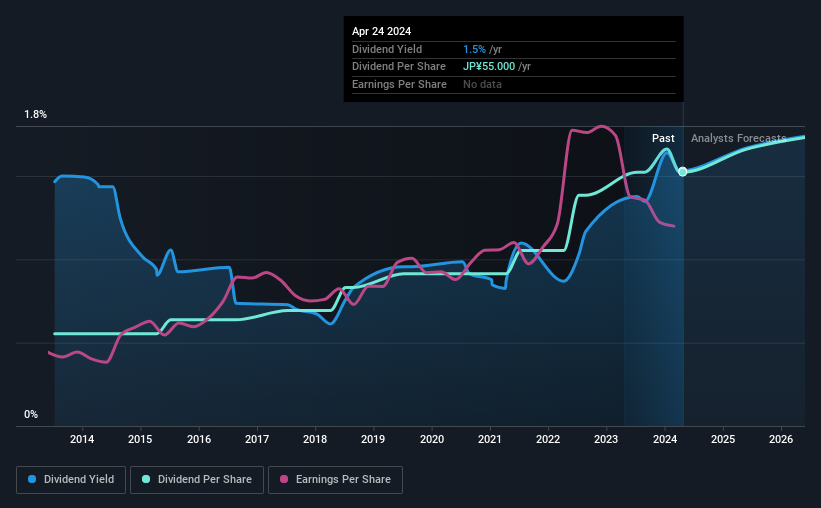The height and width of the screenshot is (508, 821).
Task: Toggle the Earnings Per Share legend button
Action: click(336, 479)
